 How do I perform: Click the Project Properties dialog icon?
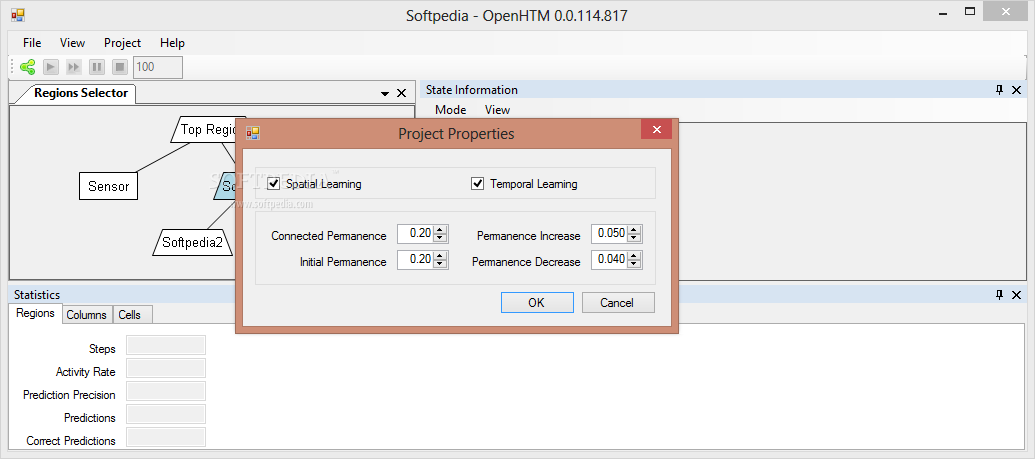pyautogui.click(x=253, y=133)
